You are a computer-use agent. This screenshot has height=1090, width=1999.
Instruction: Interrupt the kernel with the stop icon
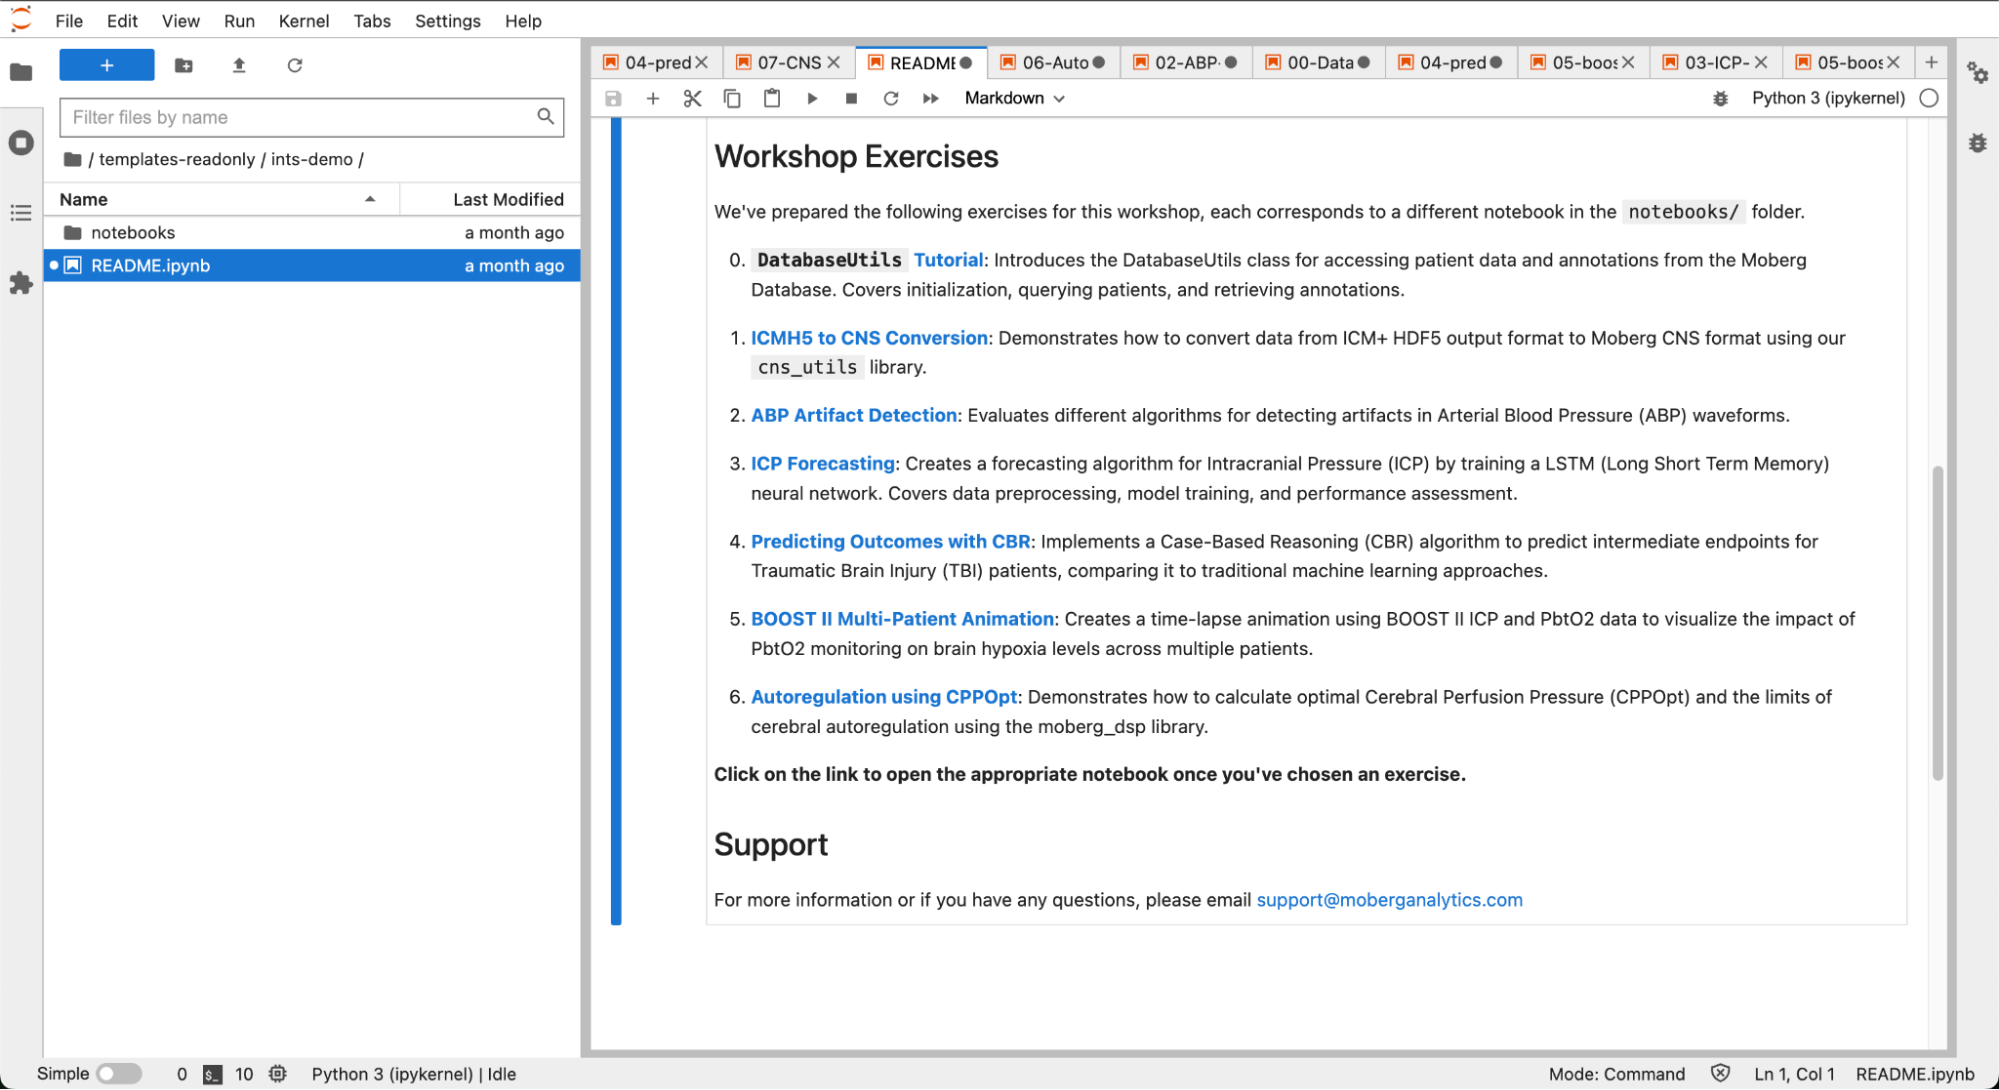(851, 98)
